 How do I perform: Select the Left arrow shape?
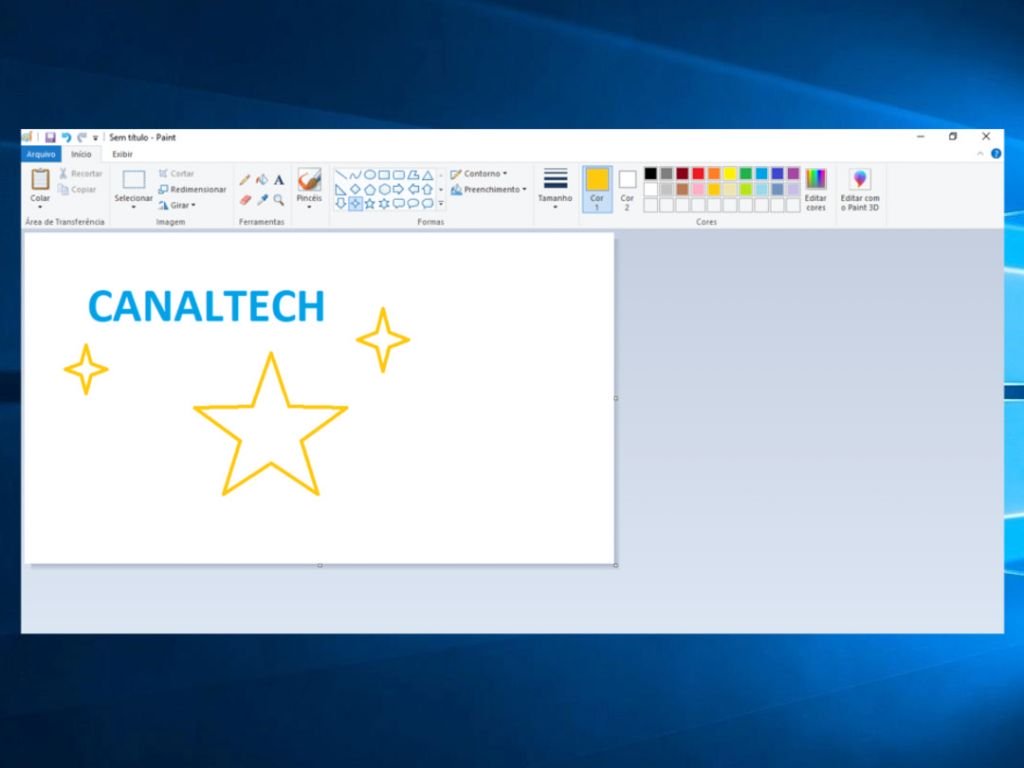[413, 189]
